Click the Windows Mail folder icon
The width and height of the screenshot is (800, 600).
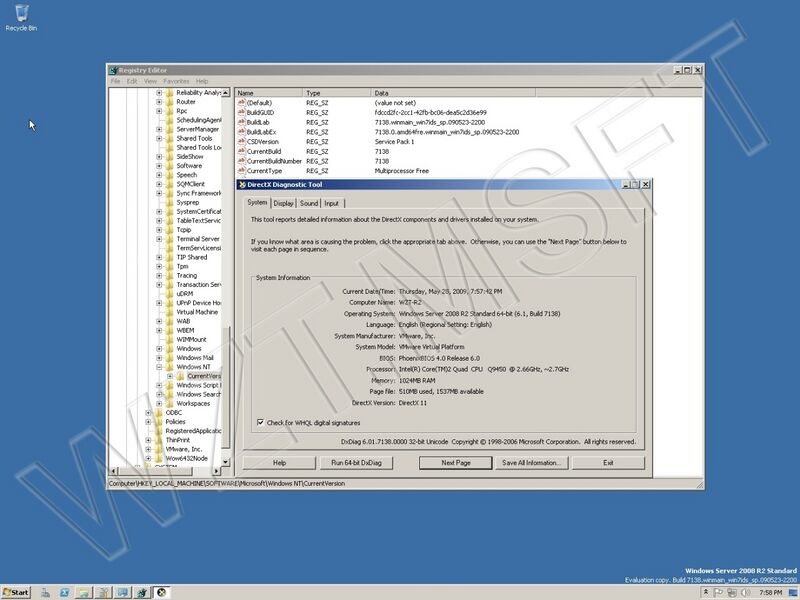[x=170, y=358]
